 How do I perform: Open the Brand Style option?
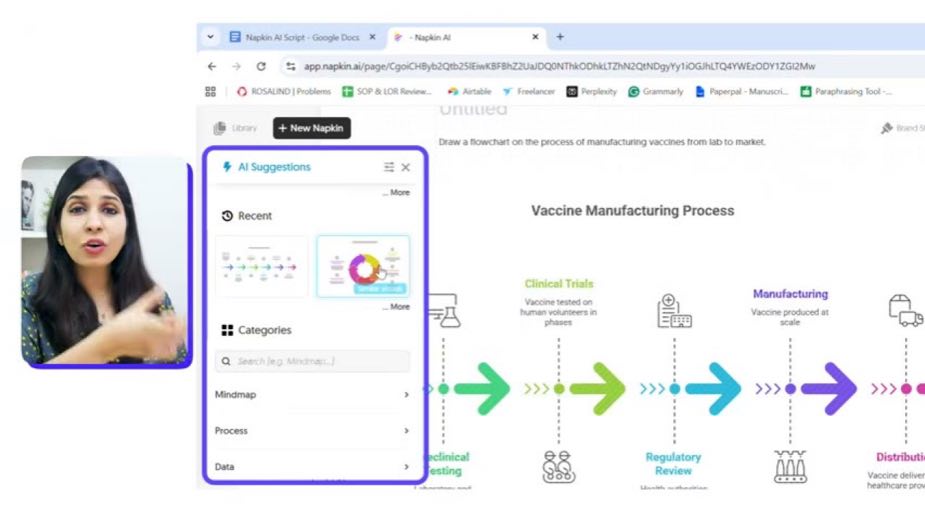(903, 128)
